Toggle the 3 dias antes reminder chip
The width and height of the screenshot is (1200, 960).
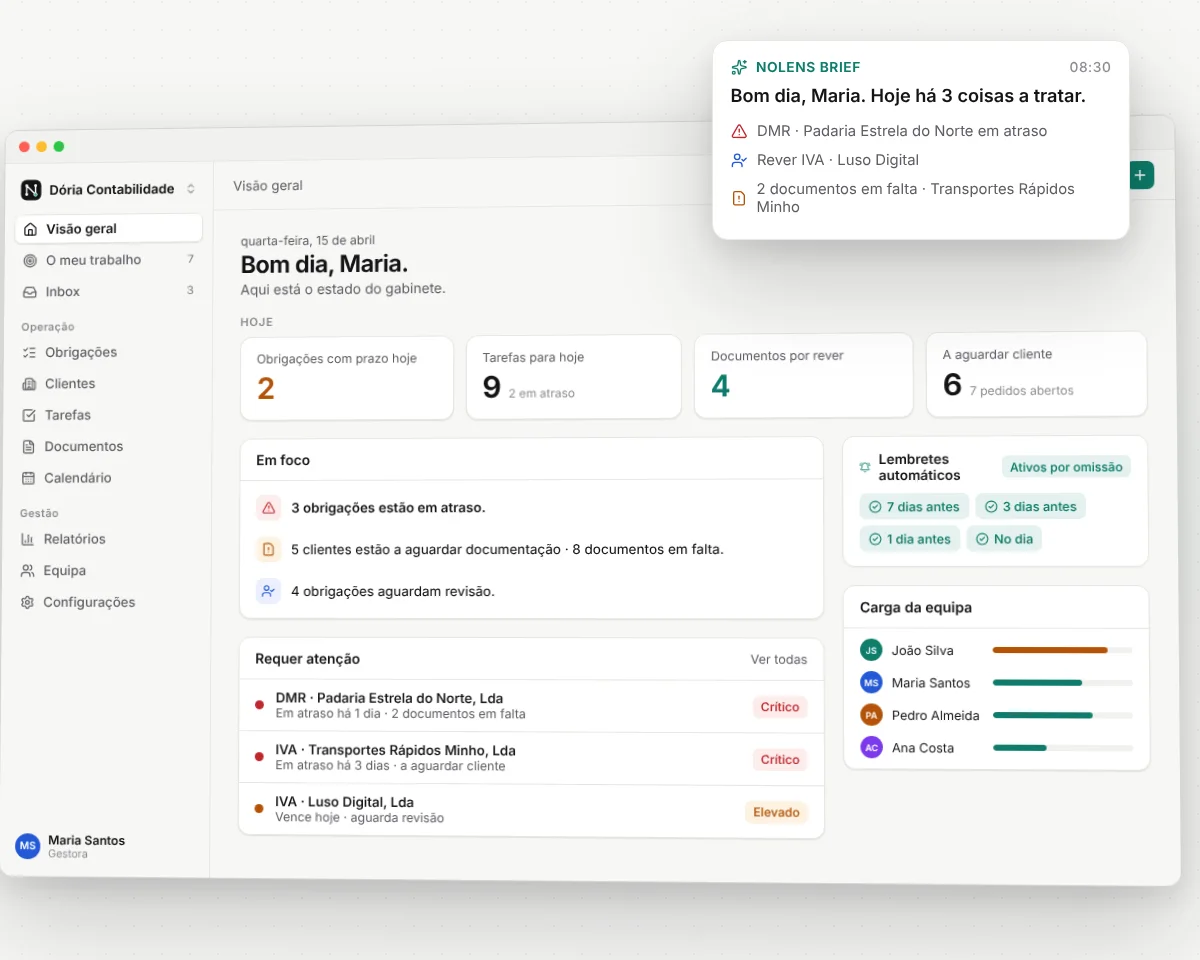(x=1030, y=507)
